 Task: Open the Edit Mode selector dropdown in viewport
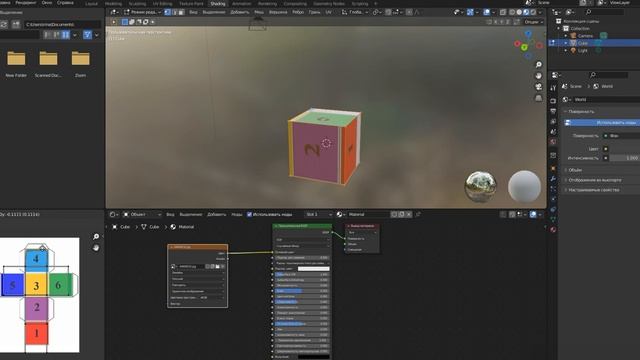142,12
